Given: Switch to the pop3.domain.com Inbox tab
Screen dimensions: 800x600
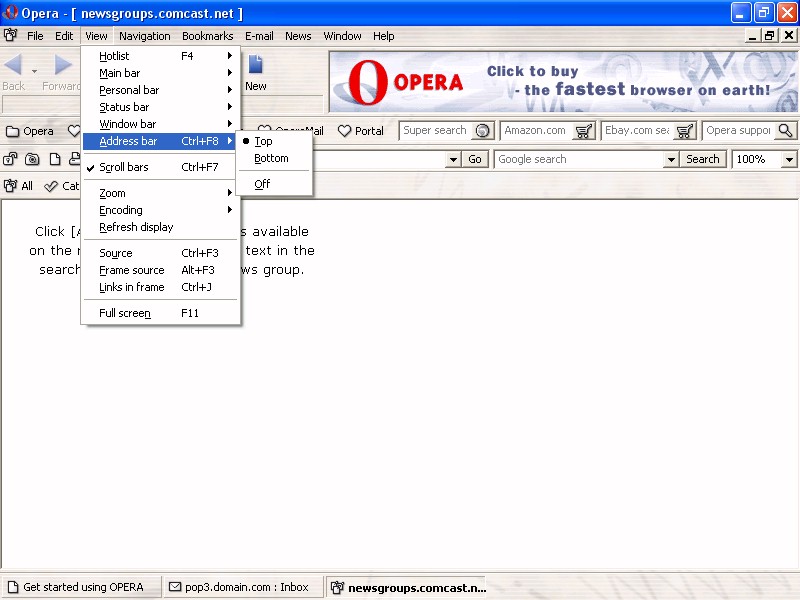Looking at the screenshot, I should point(239,587).
